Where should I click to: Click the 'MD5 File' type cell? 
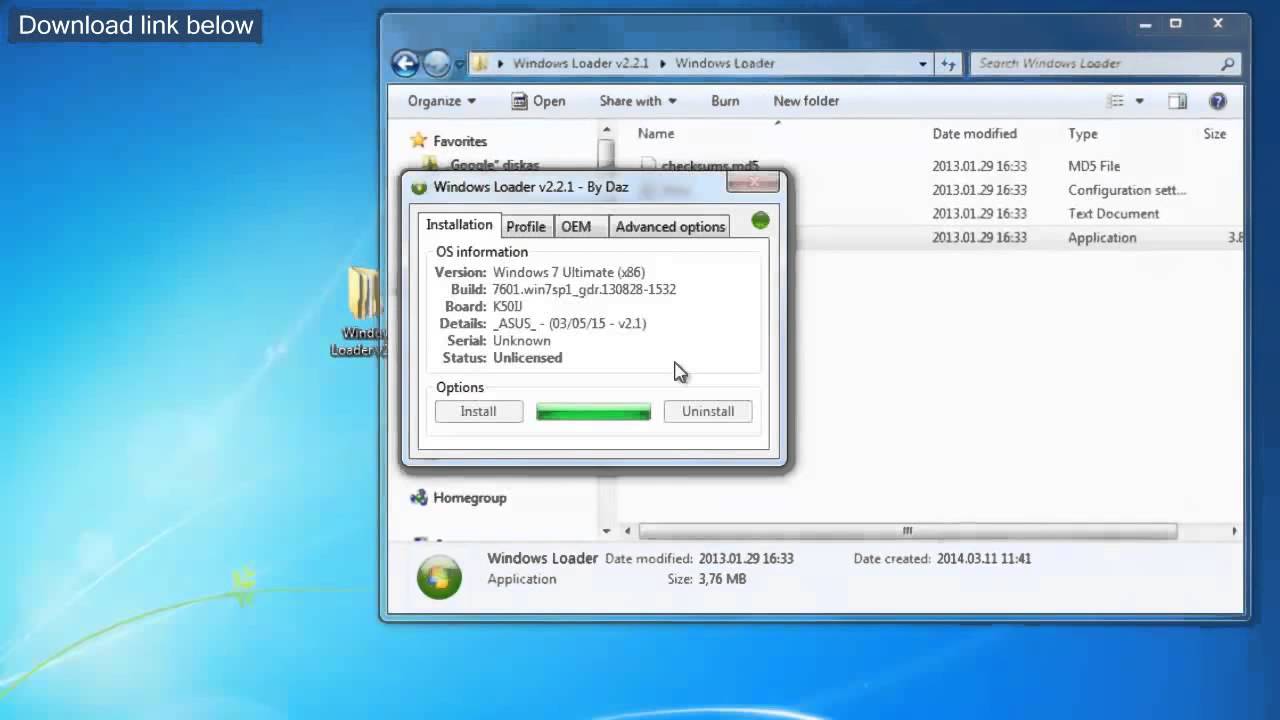click(x=1094, y=166)
